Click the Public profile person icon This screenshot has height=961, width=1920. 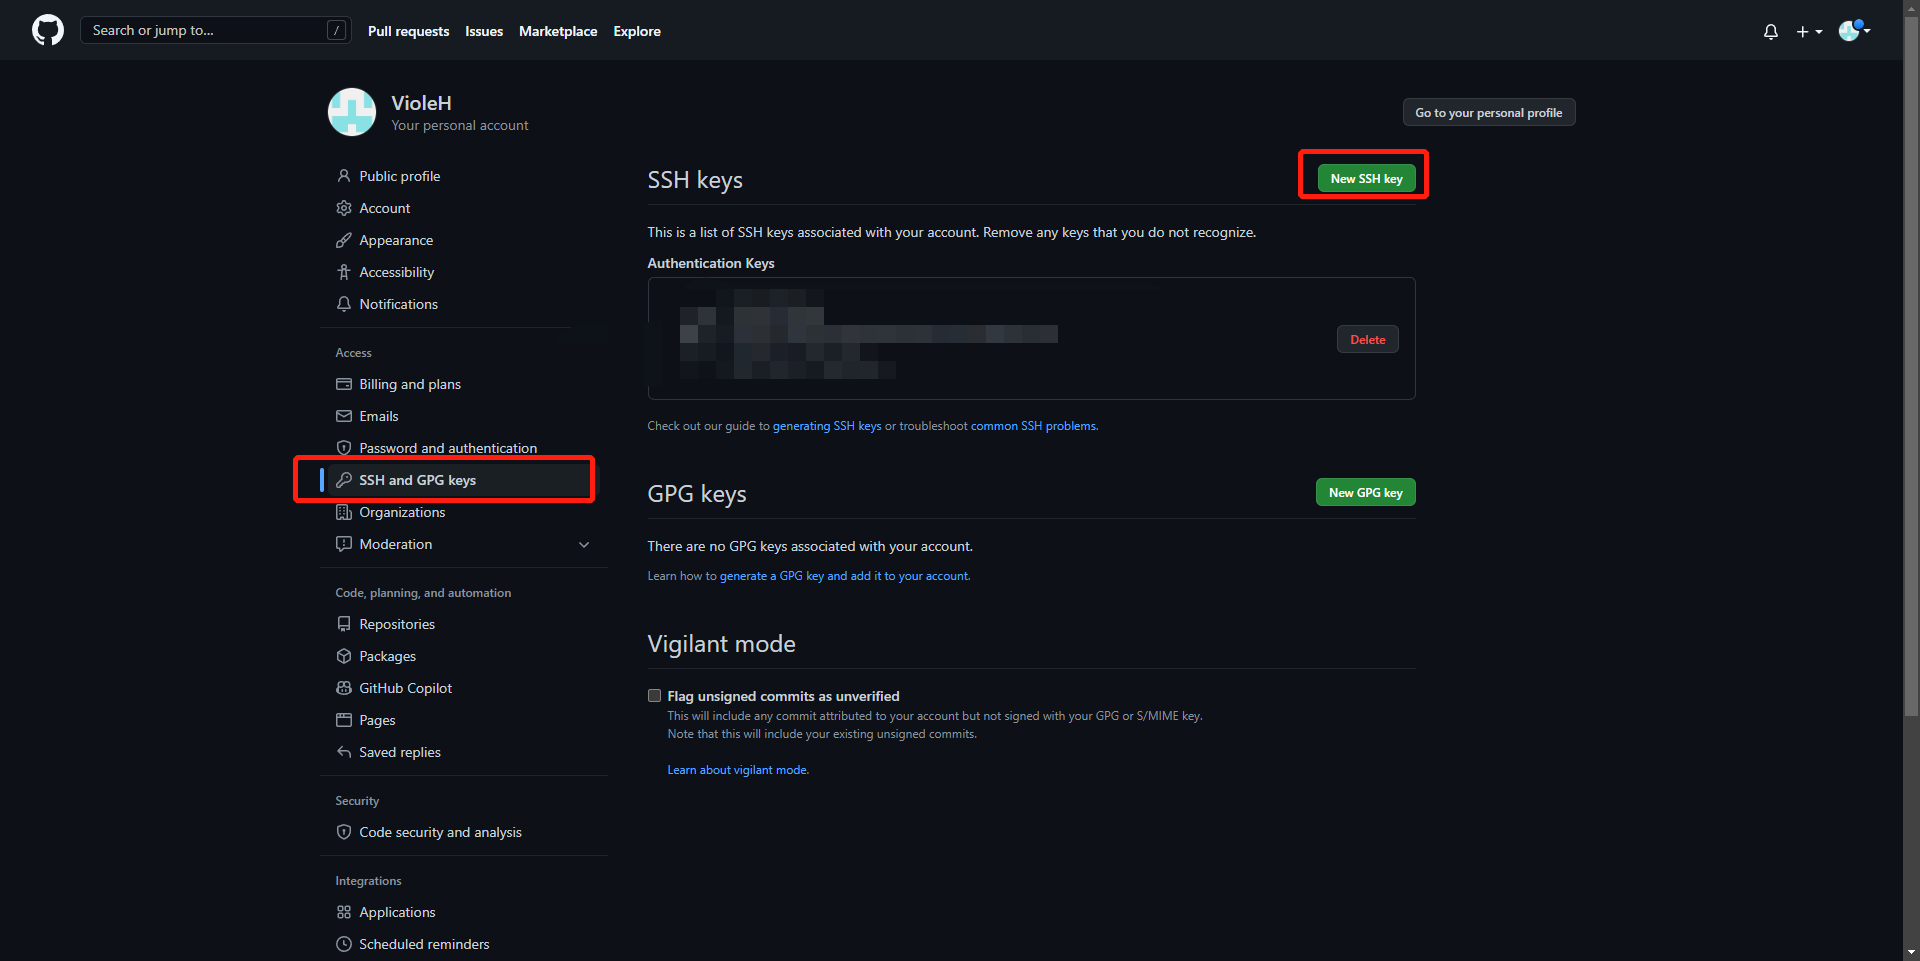click(344, 176)
